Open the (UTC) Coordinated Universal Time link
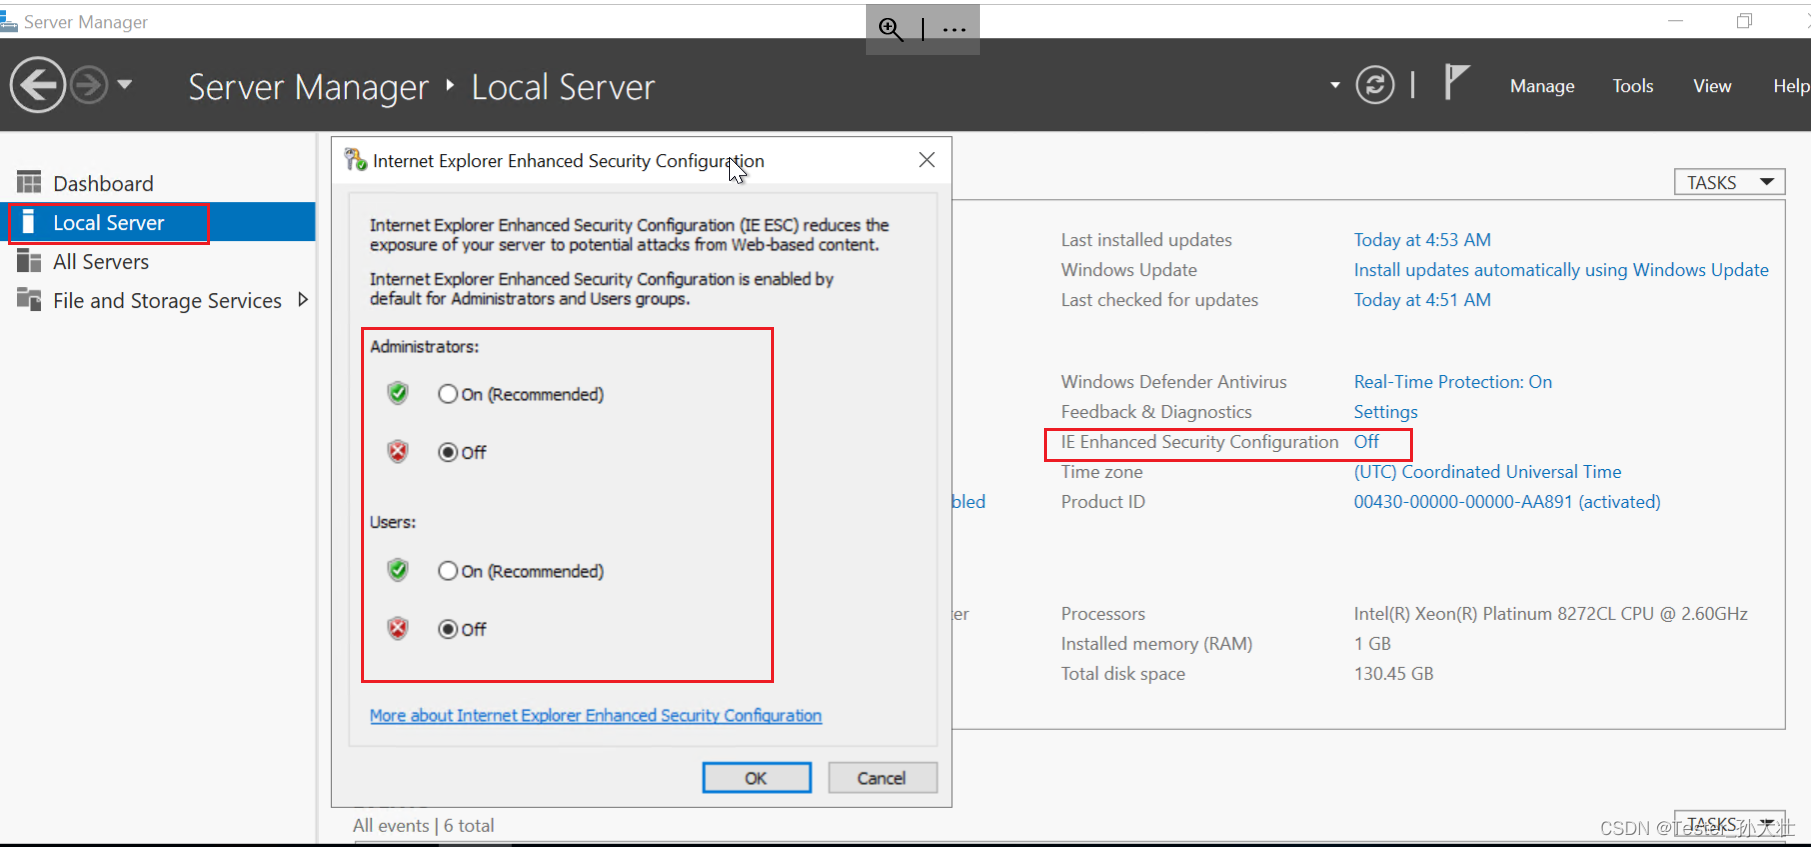The image size is (1811, 847). [1488, 472]
